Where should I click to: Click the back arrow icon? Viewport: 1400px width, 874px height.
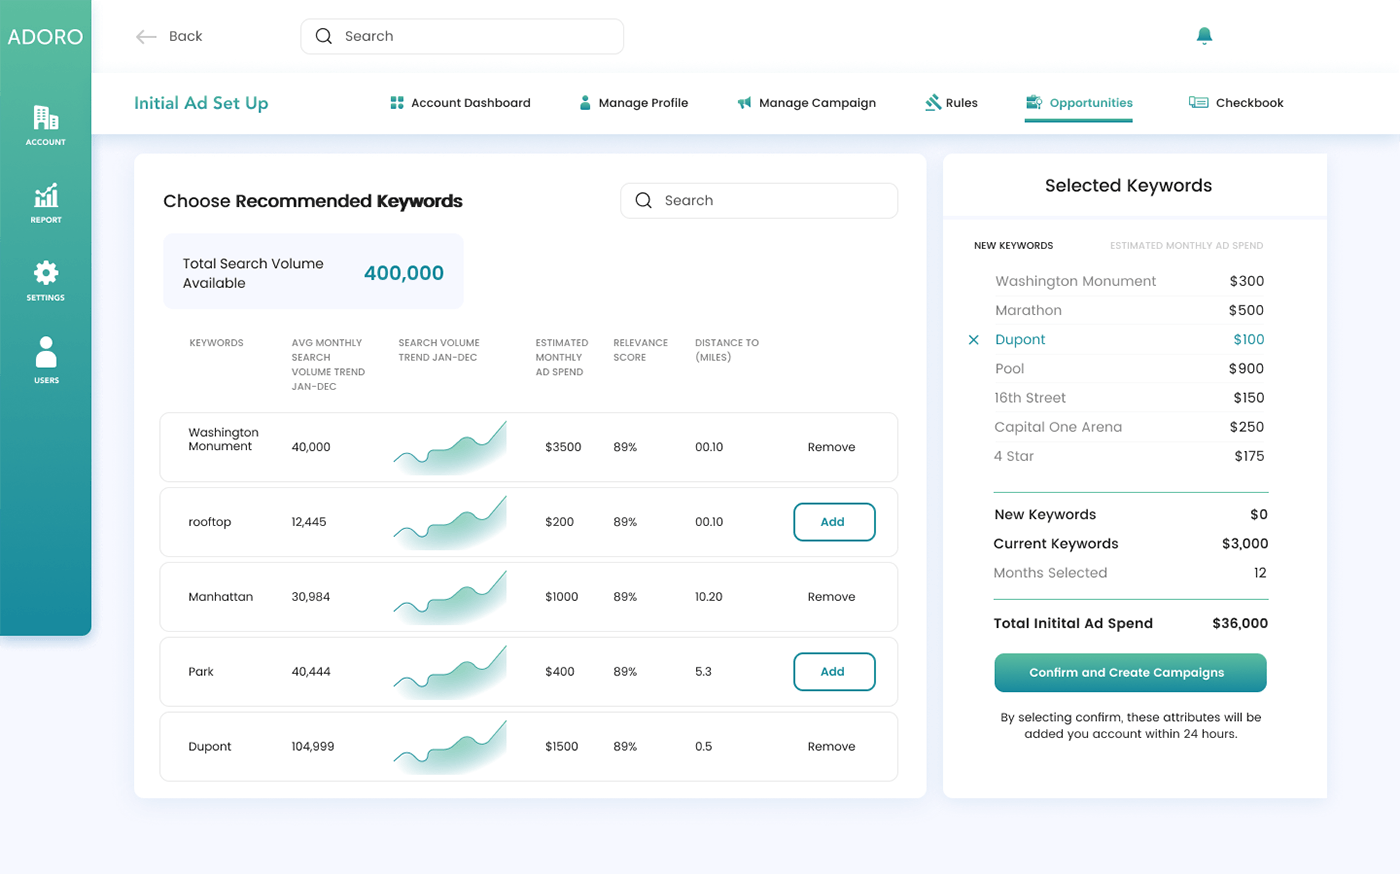(x=146, y=37)
